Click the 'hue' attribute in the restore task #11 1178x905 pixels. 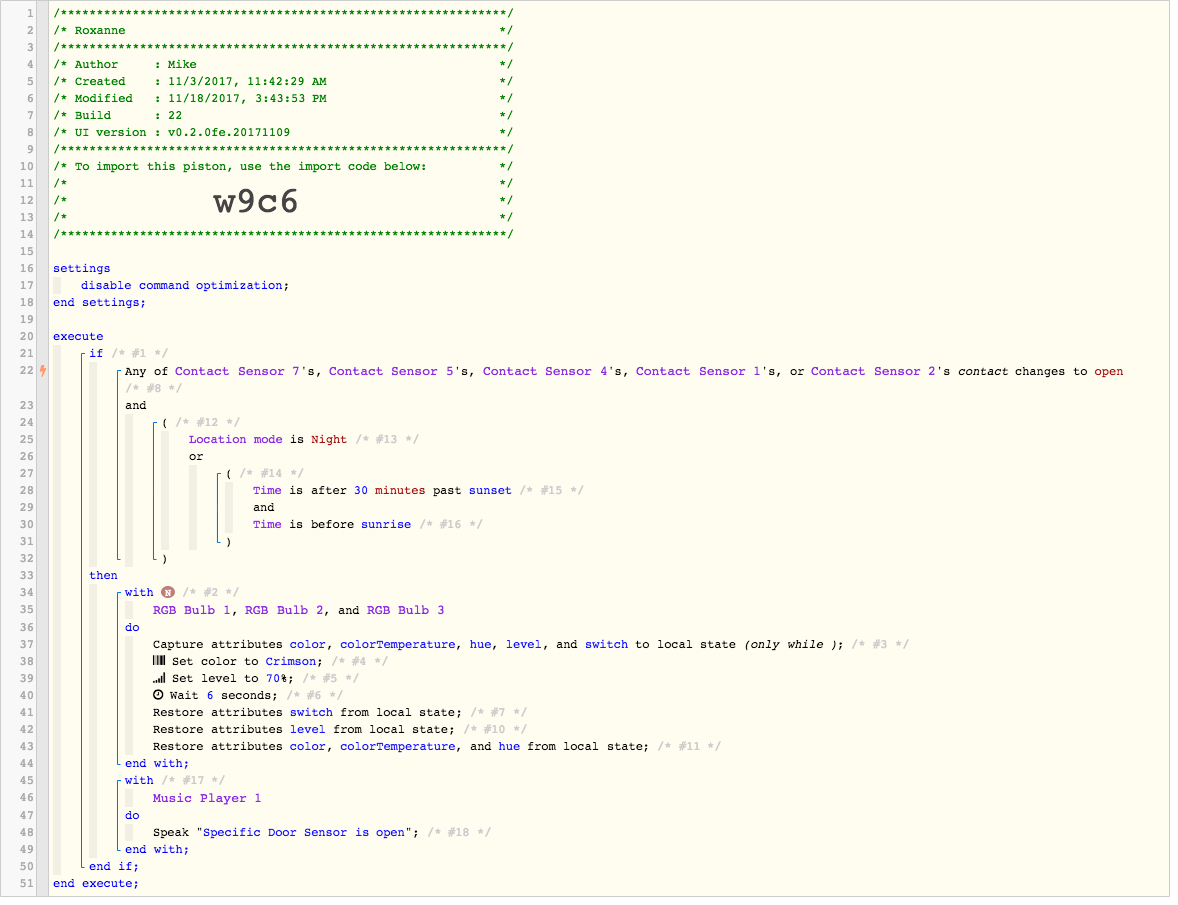509,747
